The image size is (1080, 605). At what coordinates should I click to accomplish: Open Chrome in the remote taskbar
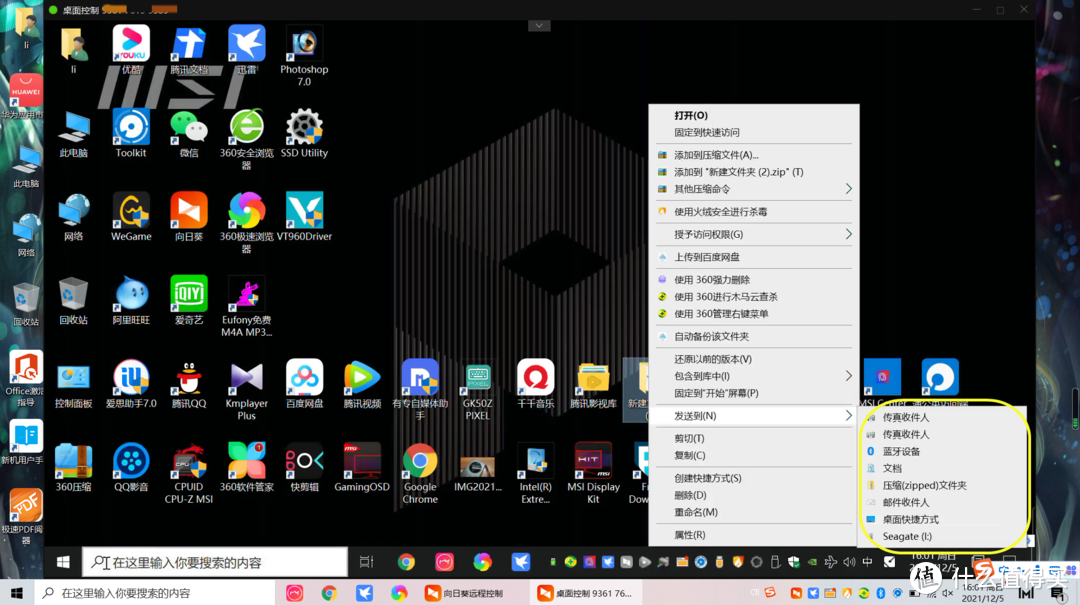tap(406, 562)
